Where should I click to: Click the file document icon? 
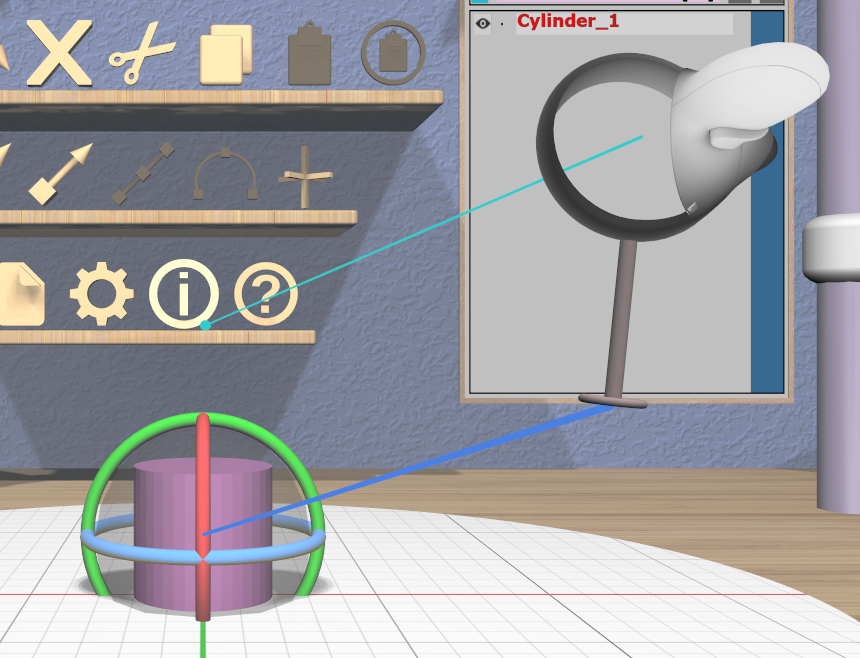pyautogui.click(x=22, y=295)
